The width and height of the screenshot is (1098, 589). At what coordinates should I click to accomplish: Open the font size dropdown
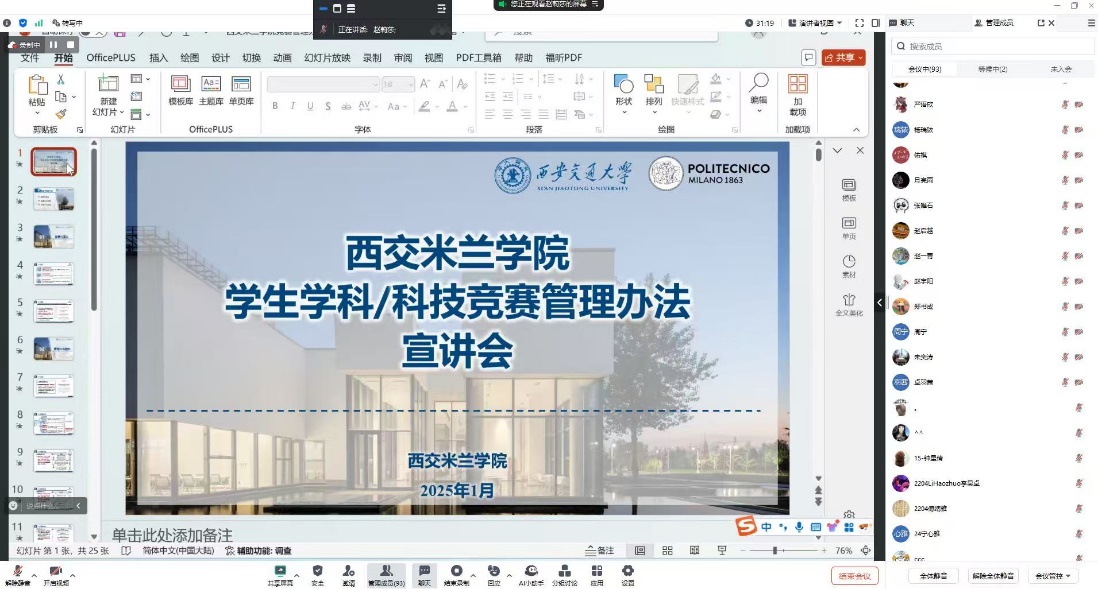409,85
